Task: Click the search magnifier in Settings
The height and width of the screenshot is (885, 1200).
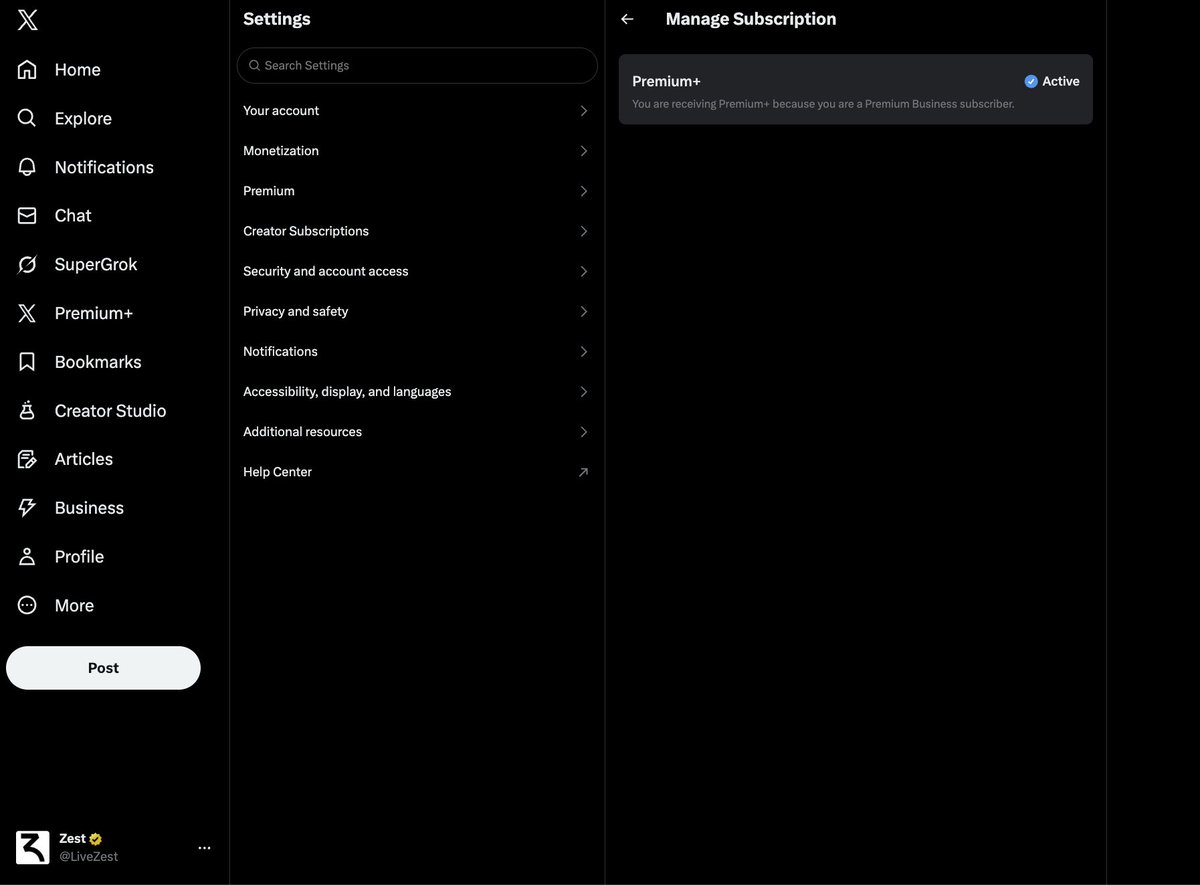Action: point(254,65)
